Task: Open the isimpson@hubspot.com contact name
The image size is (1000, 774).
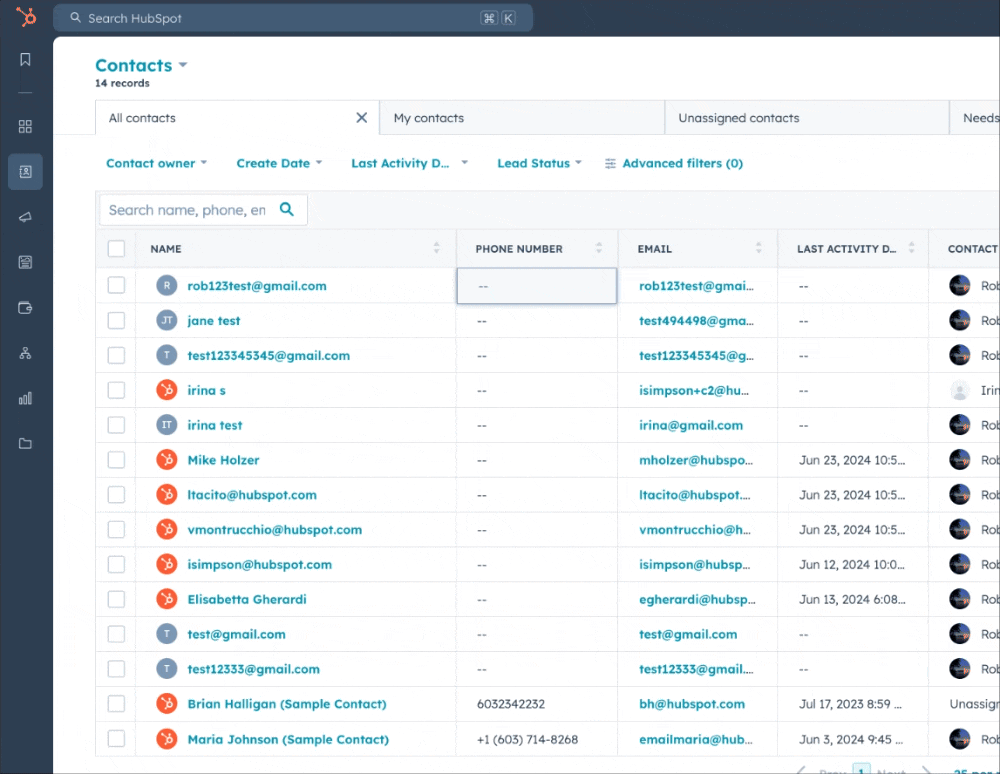Action: coord(260,564)
